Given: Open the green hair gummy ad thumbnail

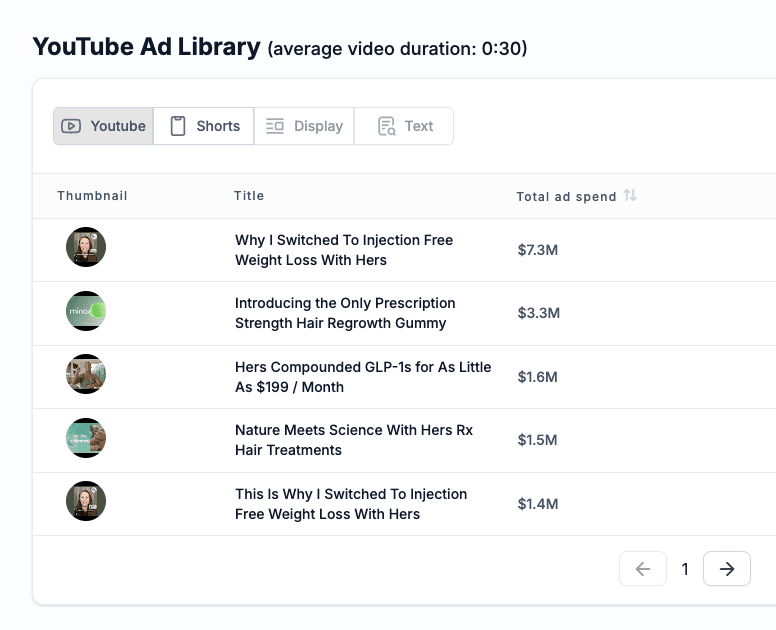Looking at the screenshot, I should (x=86, y=311).
